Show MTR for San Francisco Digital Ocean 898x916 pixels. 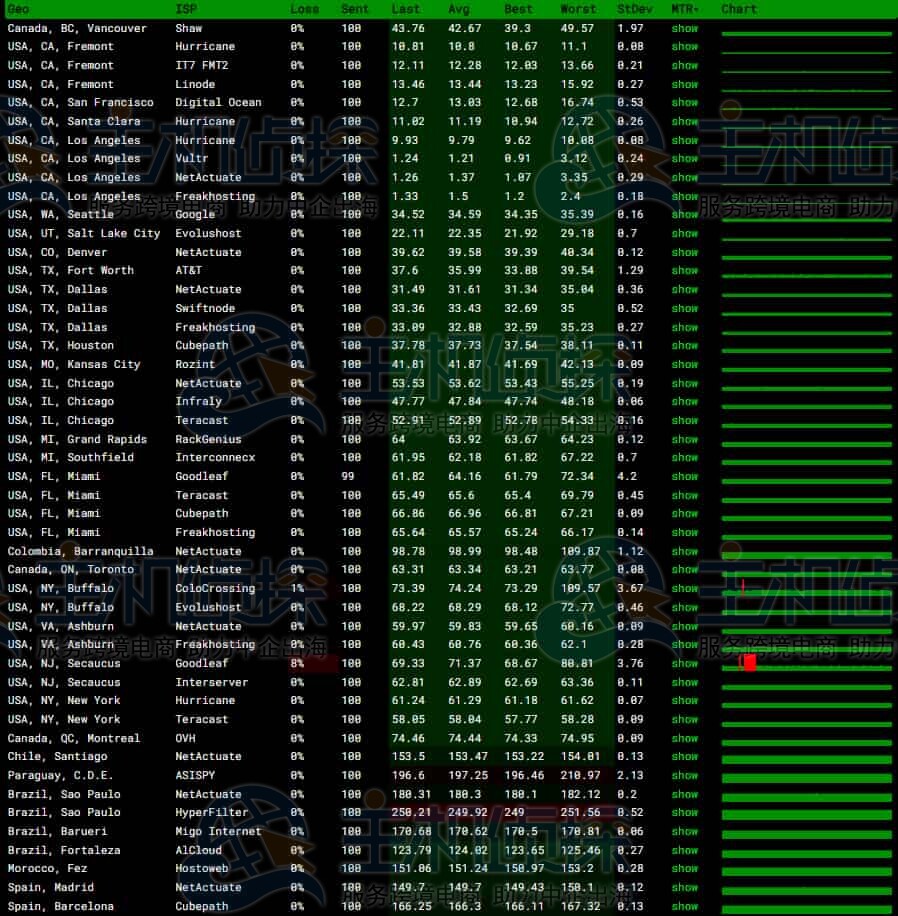point(685,102)
